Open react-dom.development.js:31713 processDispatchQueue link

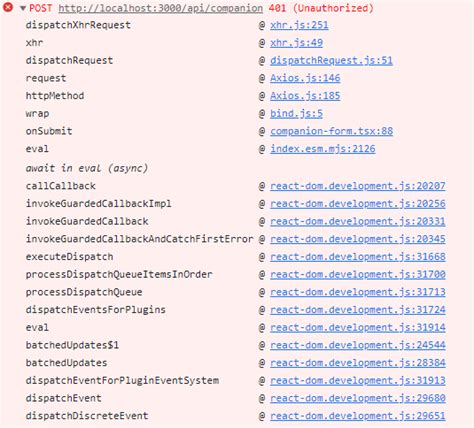point(358,292)
